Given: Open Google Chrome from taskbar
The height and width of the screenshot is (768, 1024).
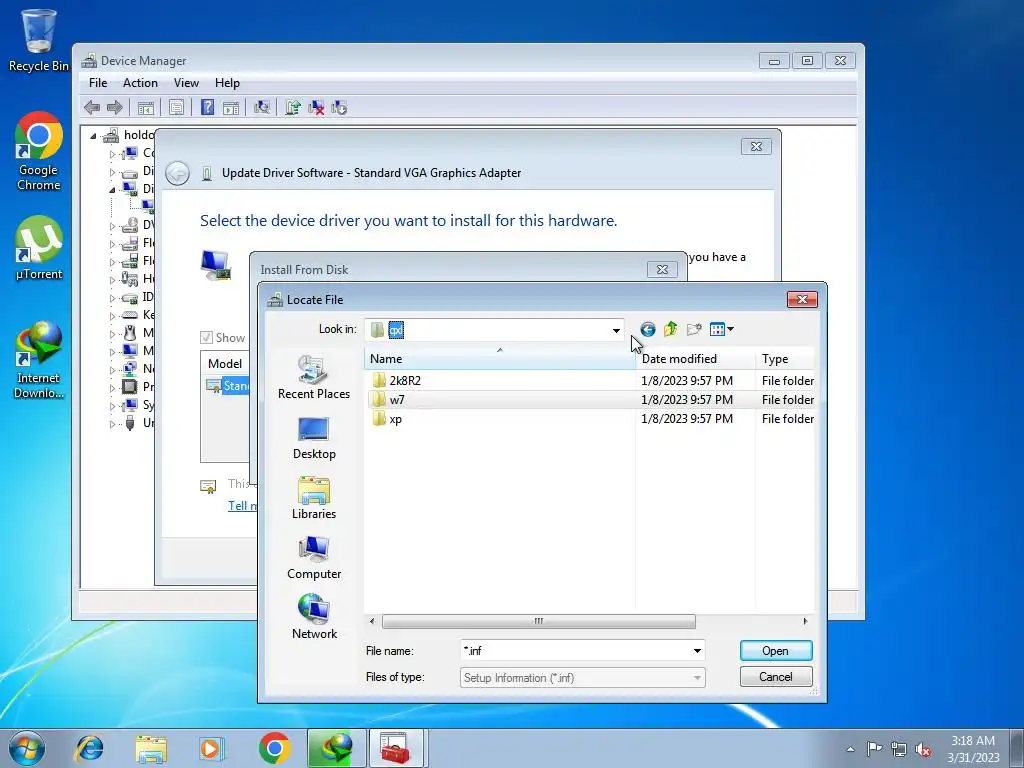Looking at the screenshot, I should (274, 748).
